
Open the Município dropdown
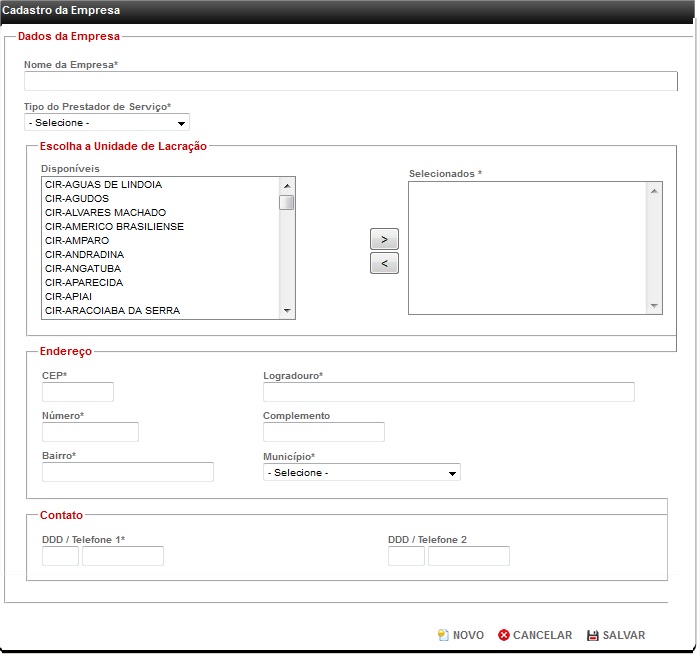[x=363, y=474]
